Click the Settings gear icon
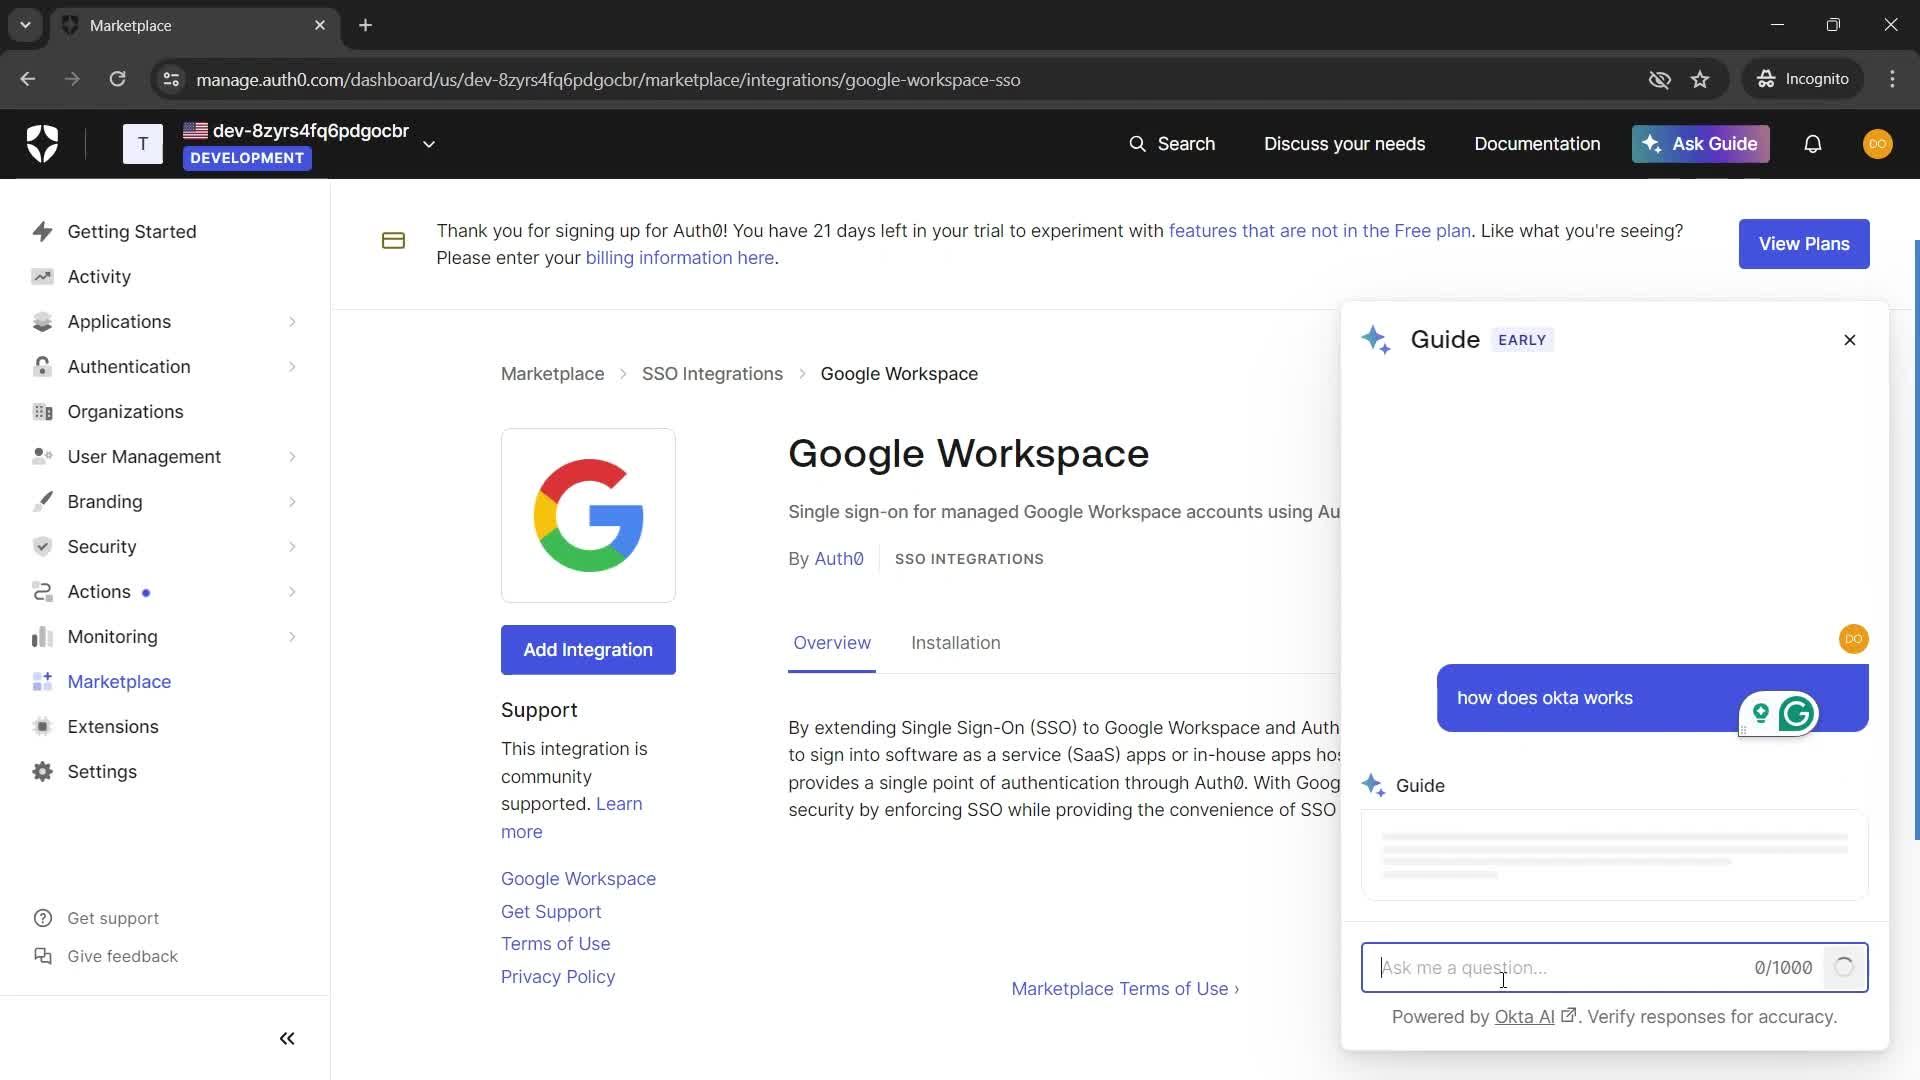 point(42,772)
